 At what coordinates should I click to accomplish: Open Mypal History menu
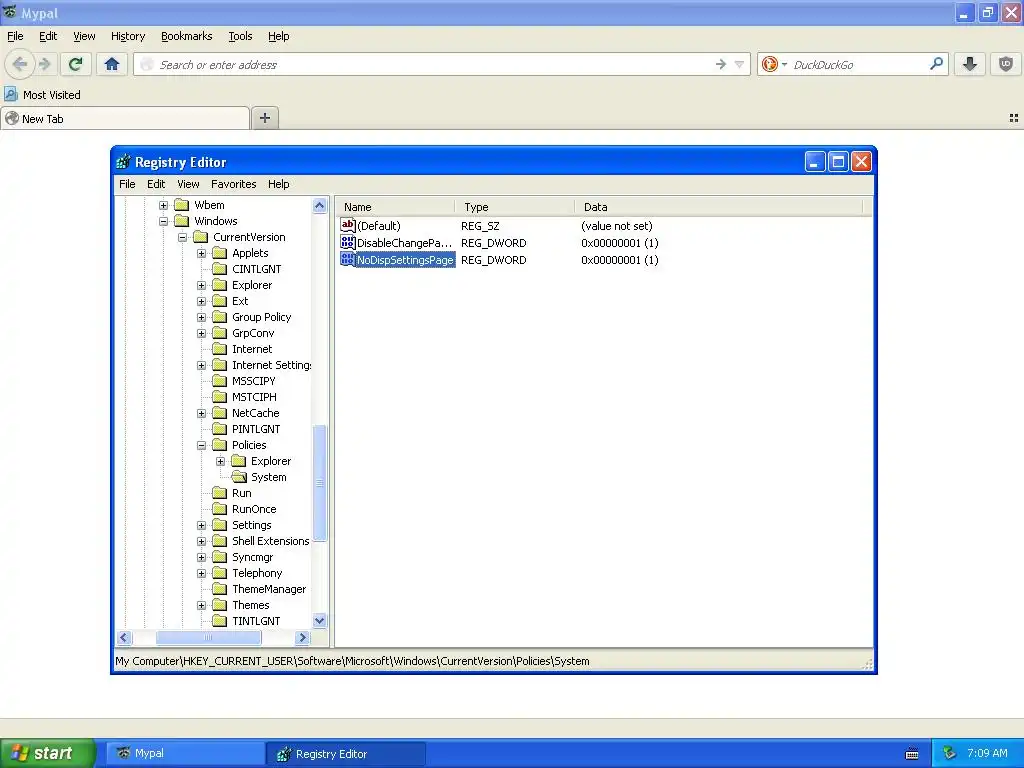point(127,36)
